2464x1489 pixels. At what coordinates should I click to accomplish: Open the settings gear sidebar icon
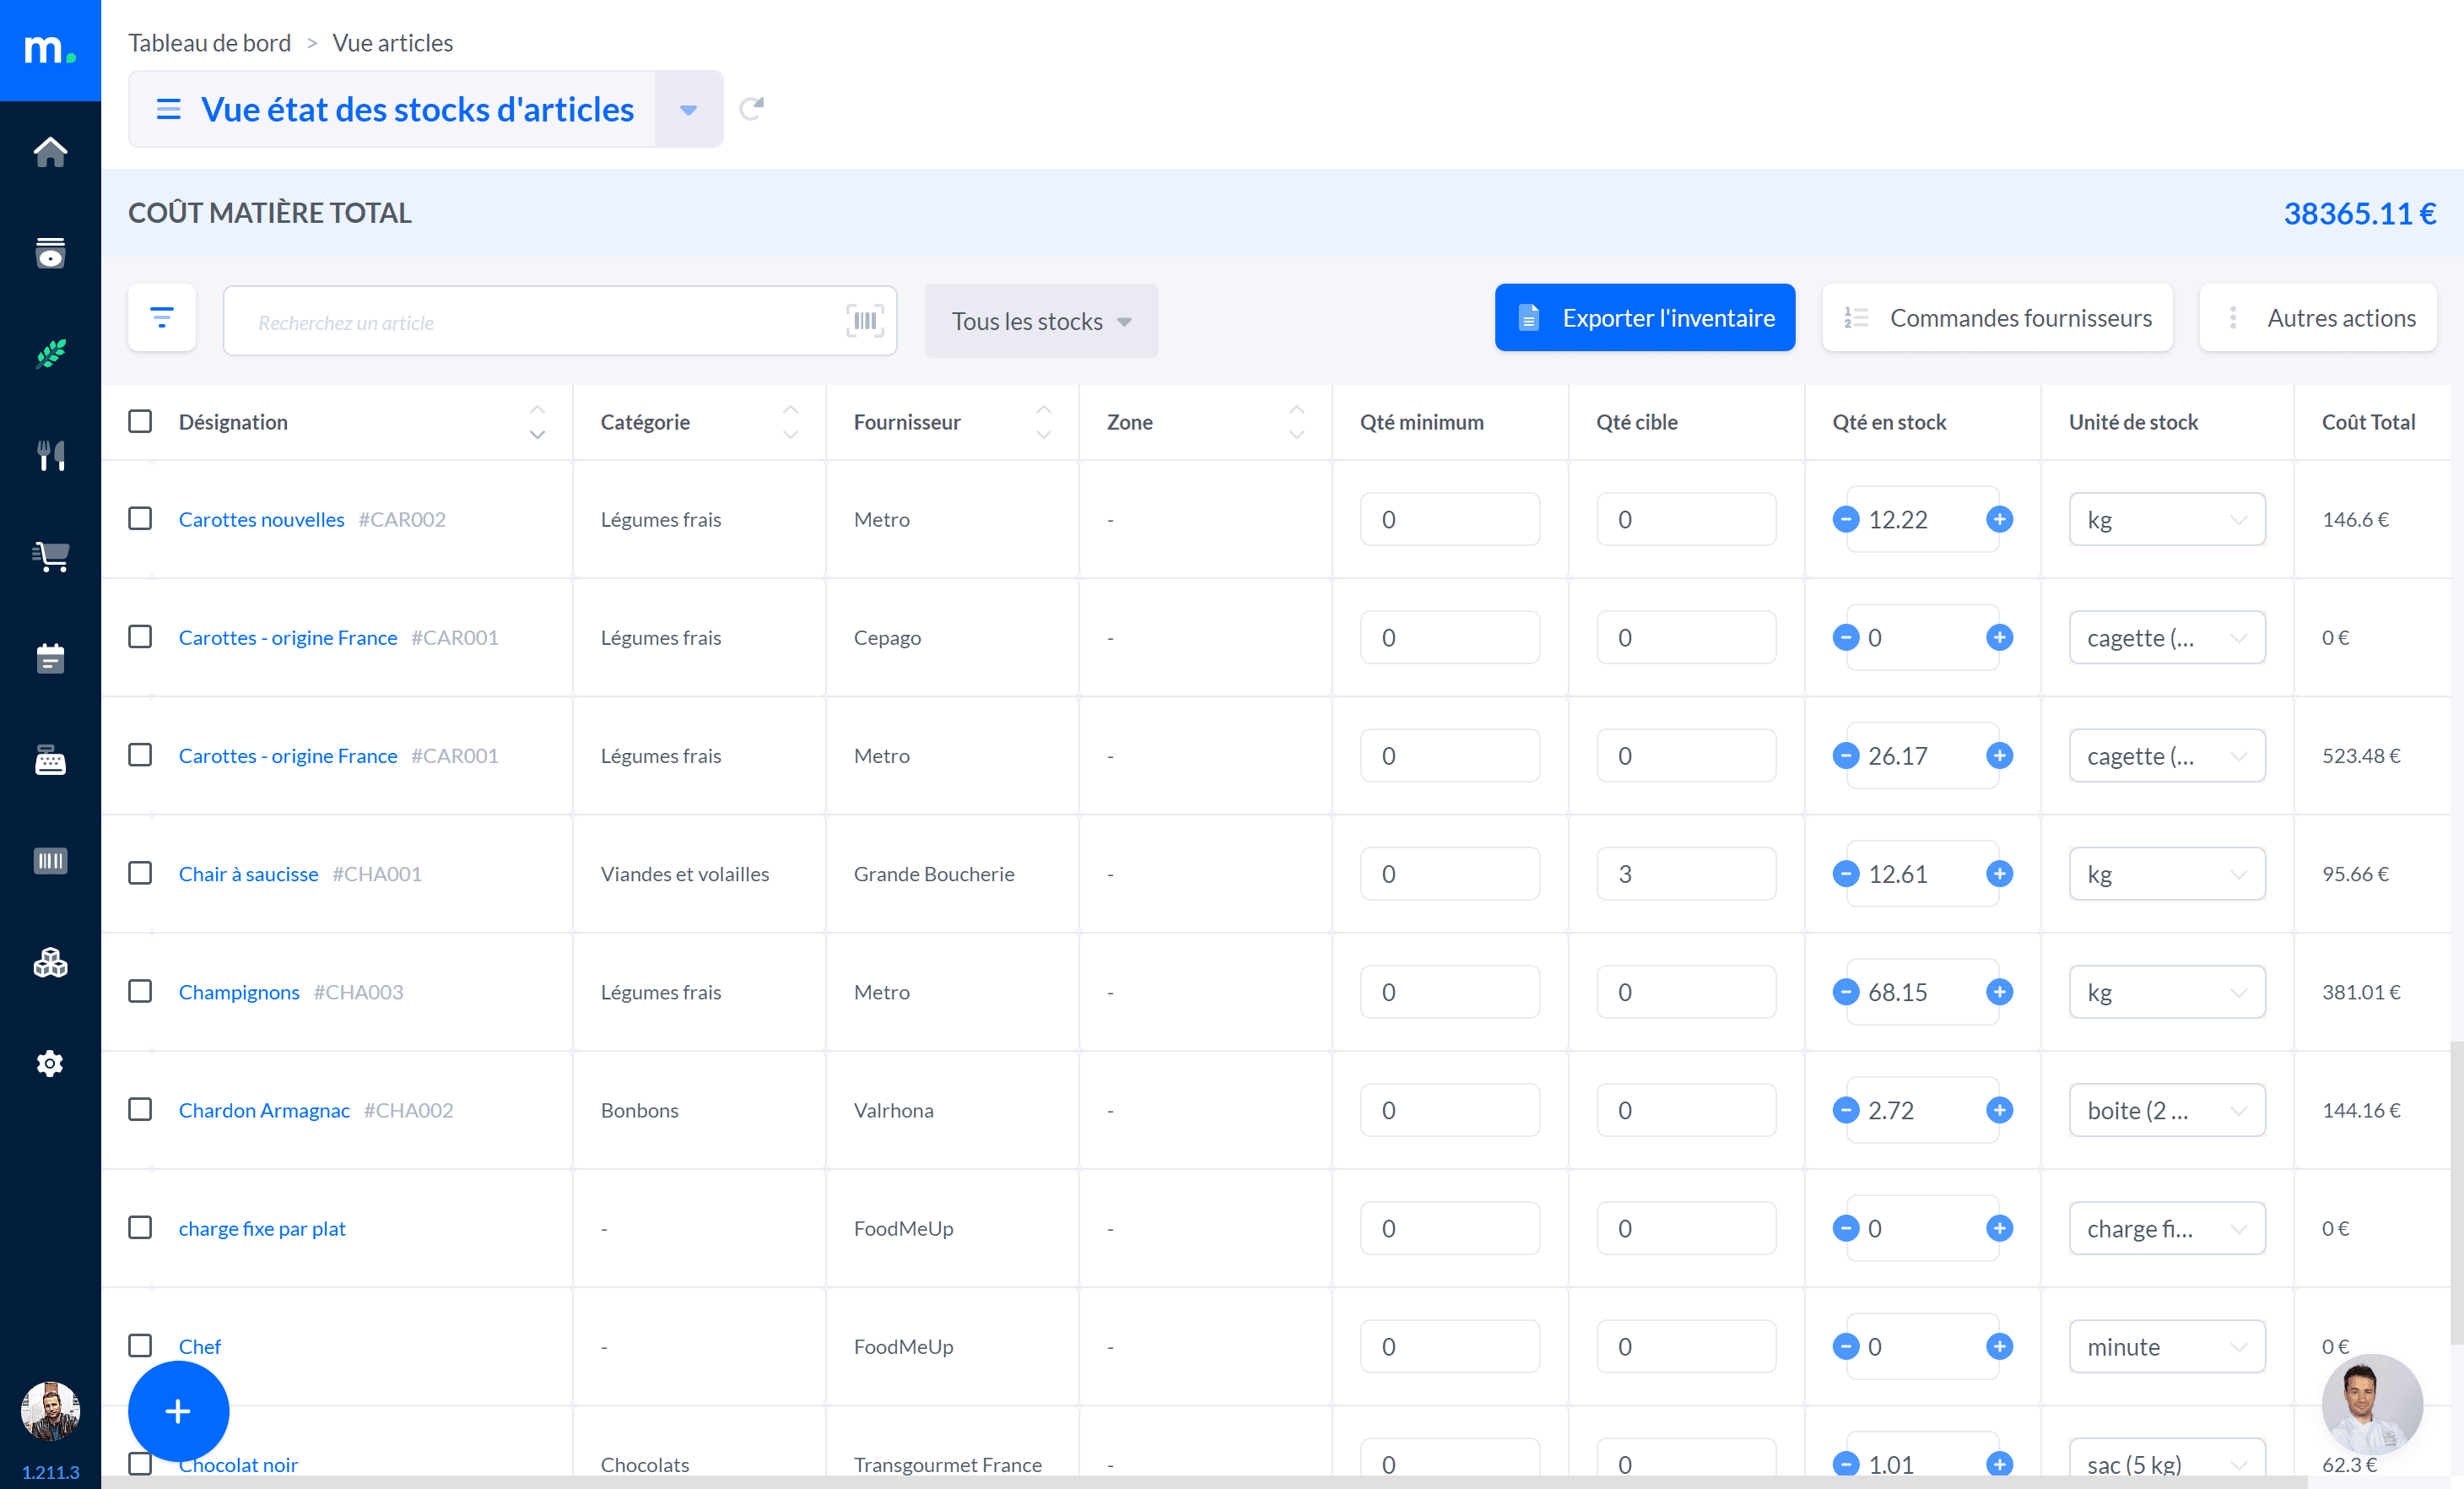pos(50,1063)
